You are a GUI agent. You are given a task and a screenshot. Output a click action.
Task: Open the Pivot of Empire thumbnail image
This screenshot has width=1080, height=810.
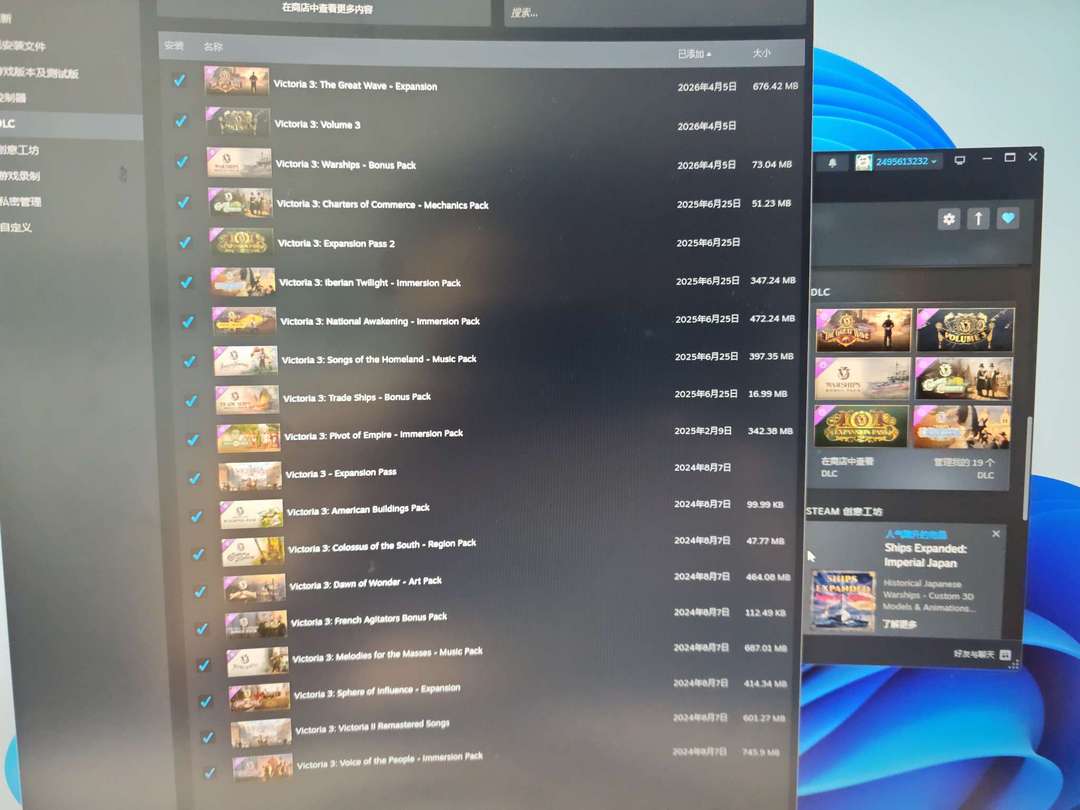[249, 438]
